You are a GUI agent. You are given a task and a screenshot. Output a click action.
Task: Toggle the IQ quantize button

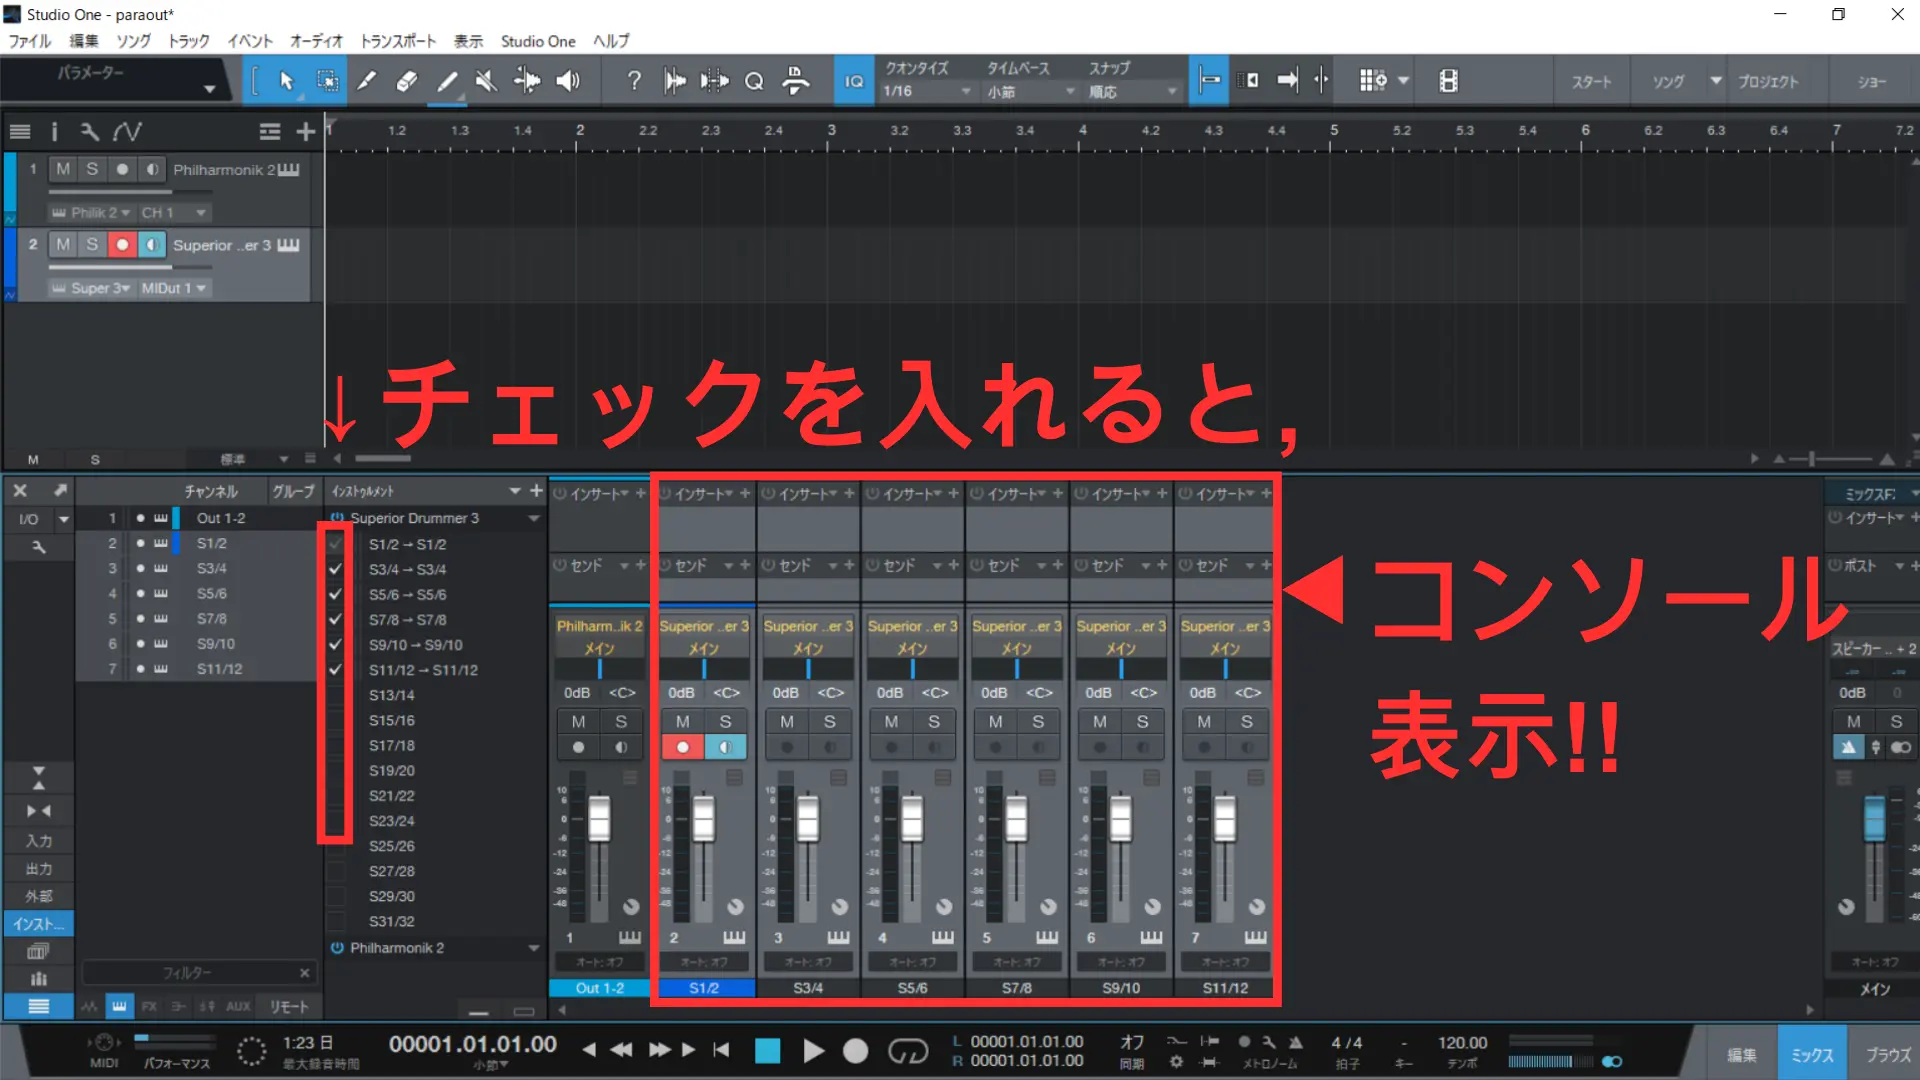(x=854, y=81)
